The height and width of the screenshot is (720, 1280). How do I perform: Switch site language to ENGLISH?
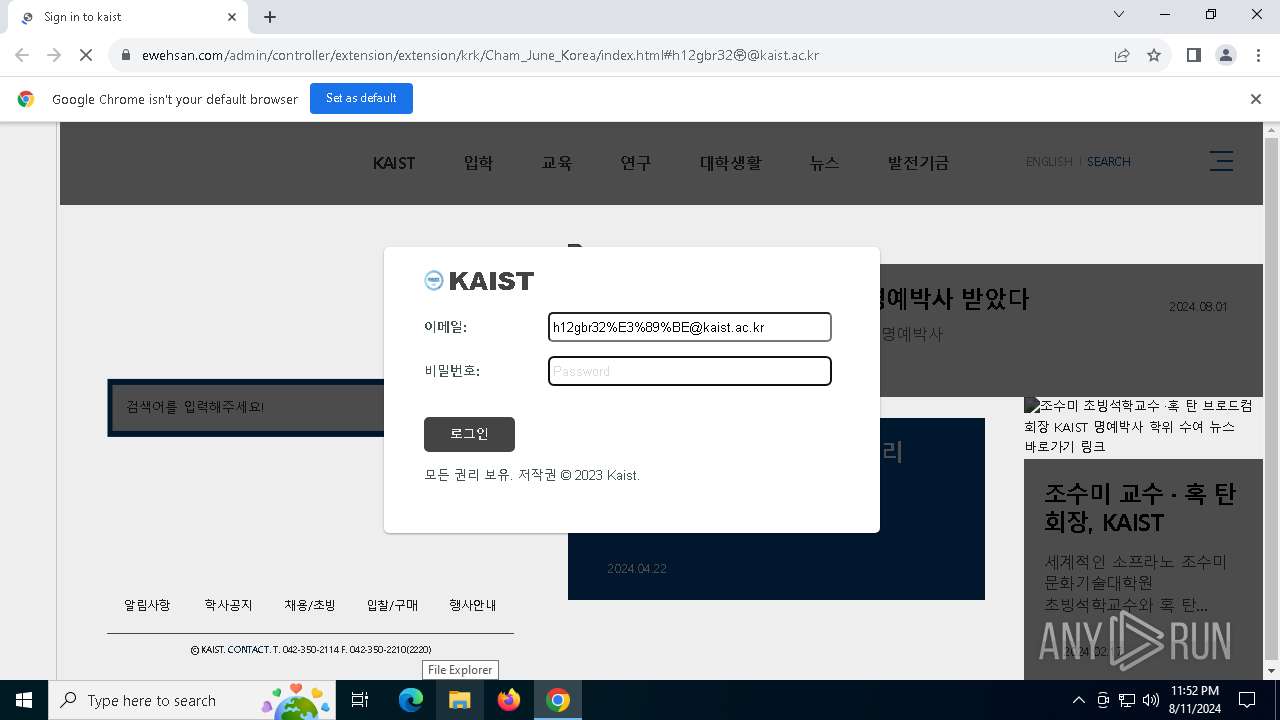1049,162
